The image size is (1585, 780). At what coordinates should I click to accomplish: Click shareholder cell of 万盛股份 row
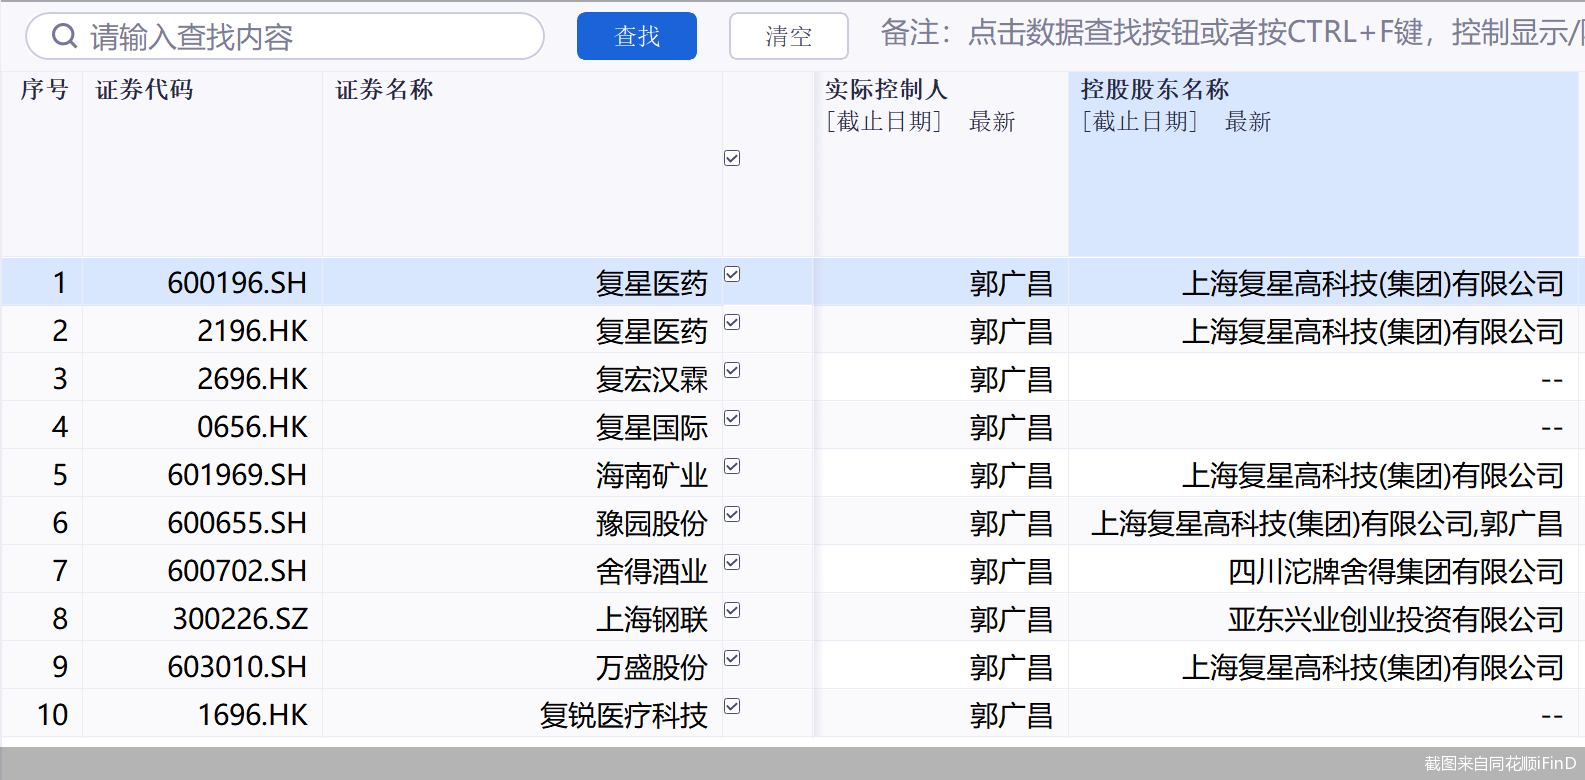pyautogui.click(x=1323, y=667)
